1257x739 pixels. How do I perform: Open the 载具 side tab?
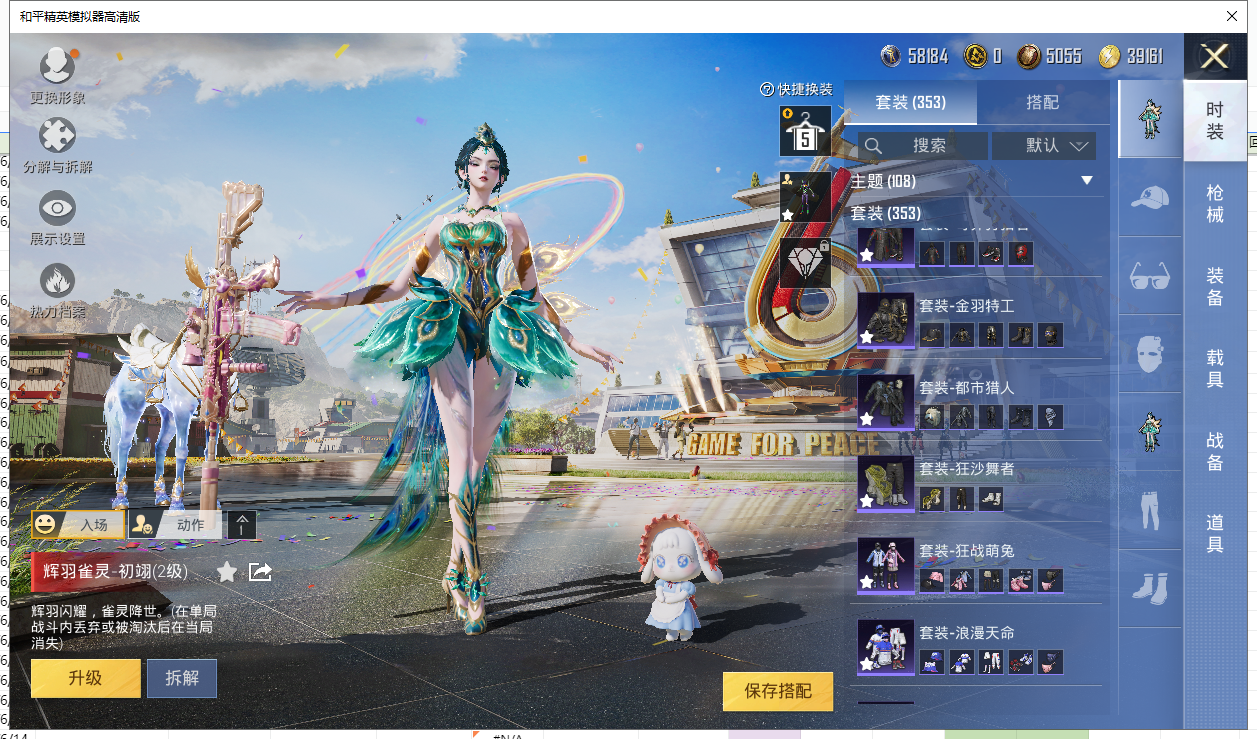(1215, 368)
